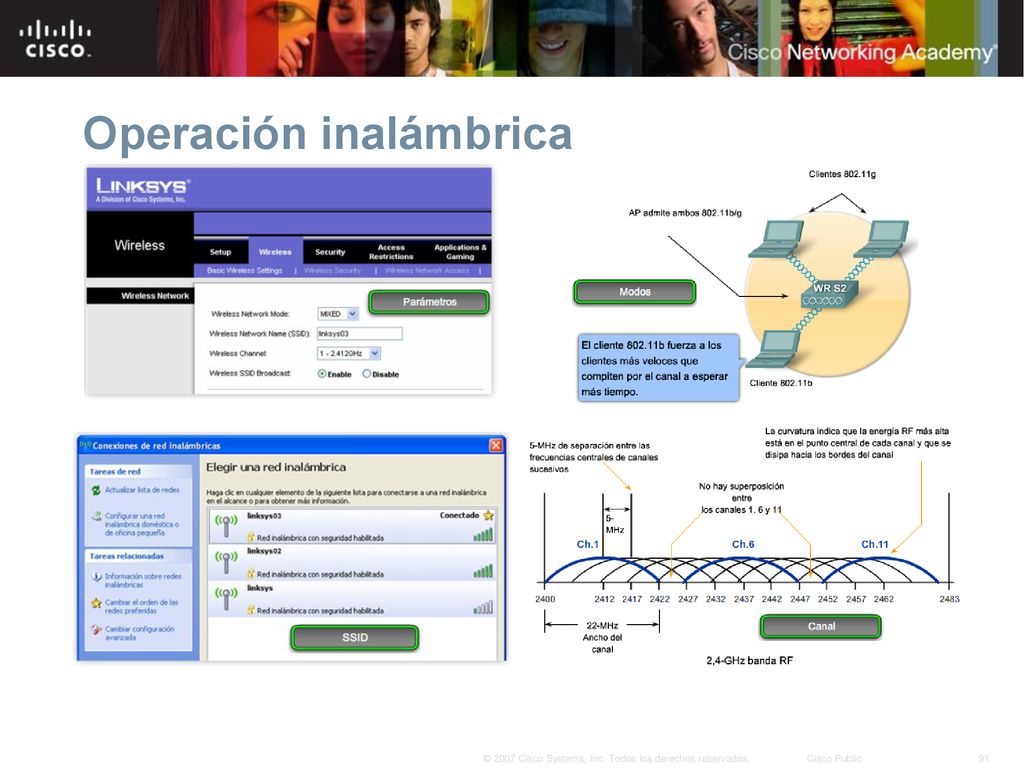The width and height of the screenshot is (1024, 768).
Task: Click the green Parámetros button
Action: coord(429,302)
